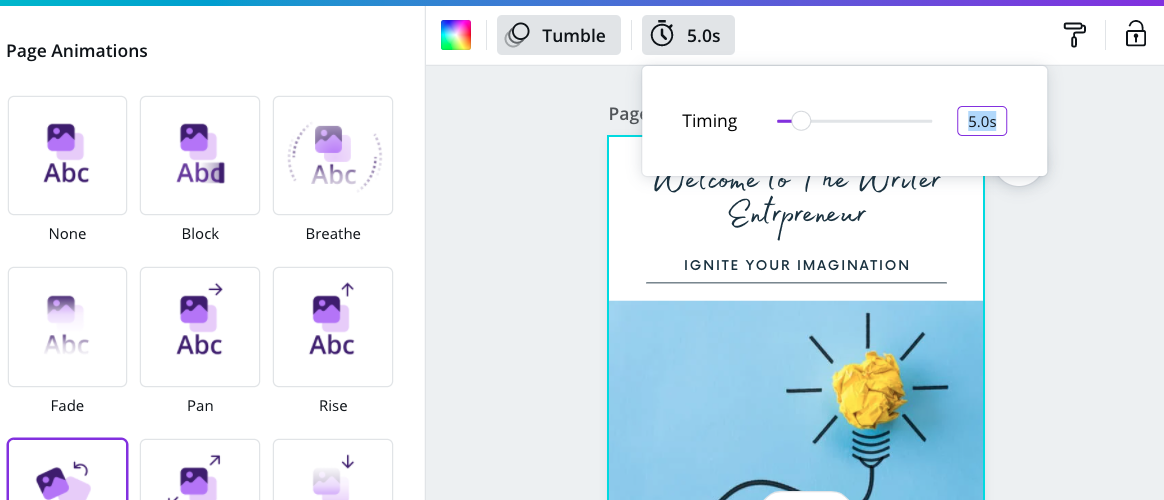Select the downward arrow animation tile
1164x500 pixels.
click(333, 470)
